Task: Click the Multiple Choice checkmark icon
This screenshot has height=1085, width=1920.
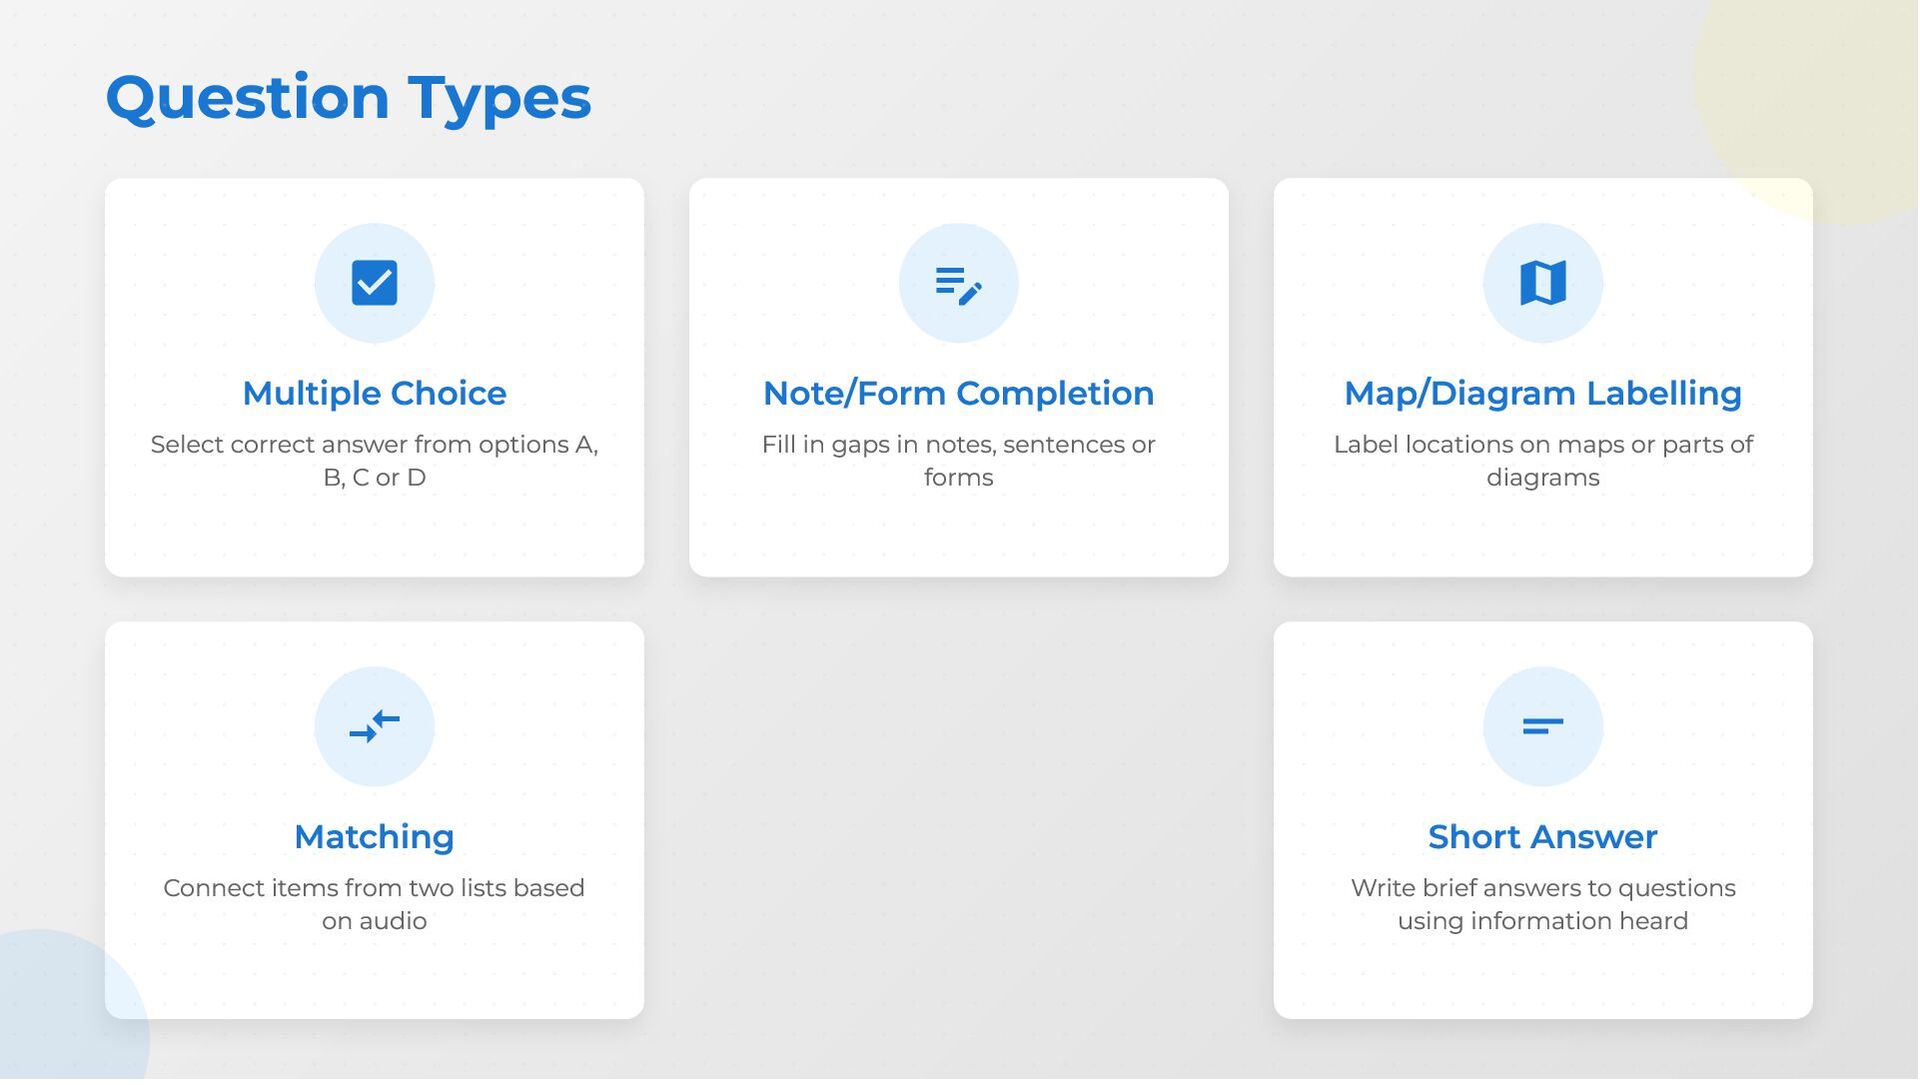Action: pyautogui.click(x=374, y=283)
